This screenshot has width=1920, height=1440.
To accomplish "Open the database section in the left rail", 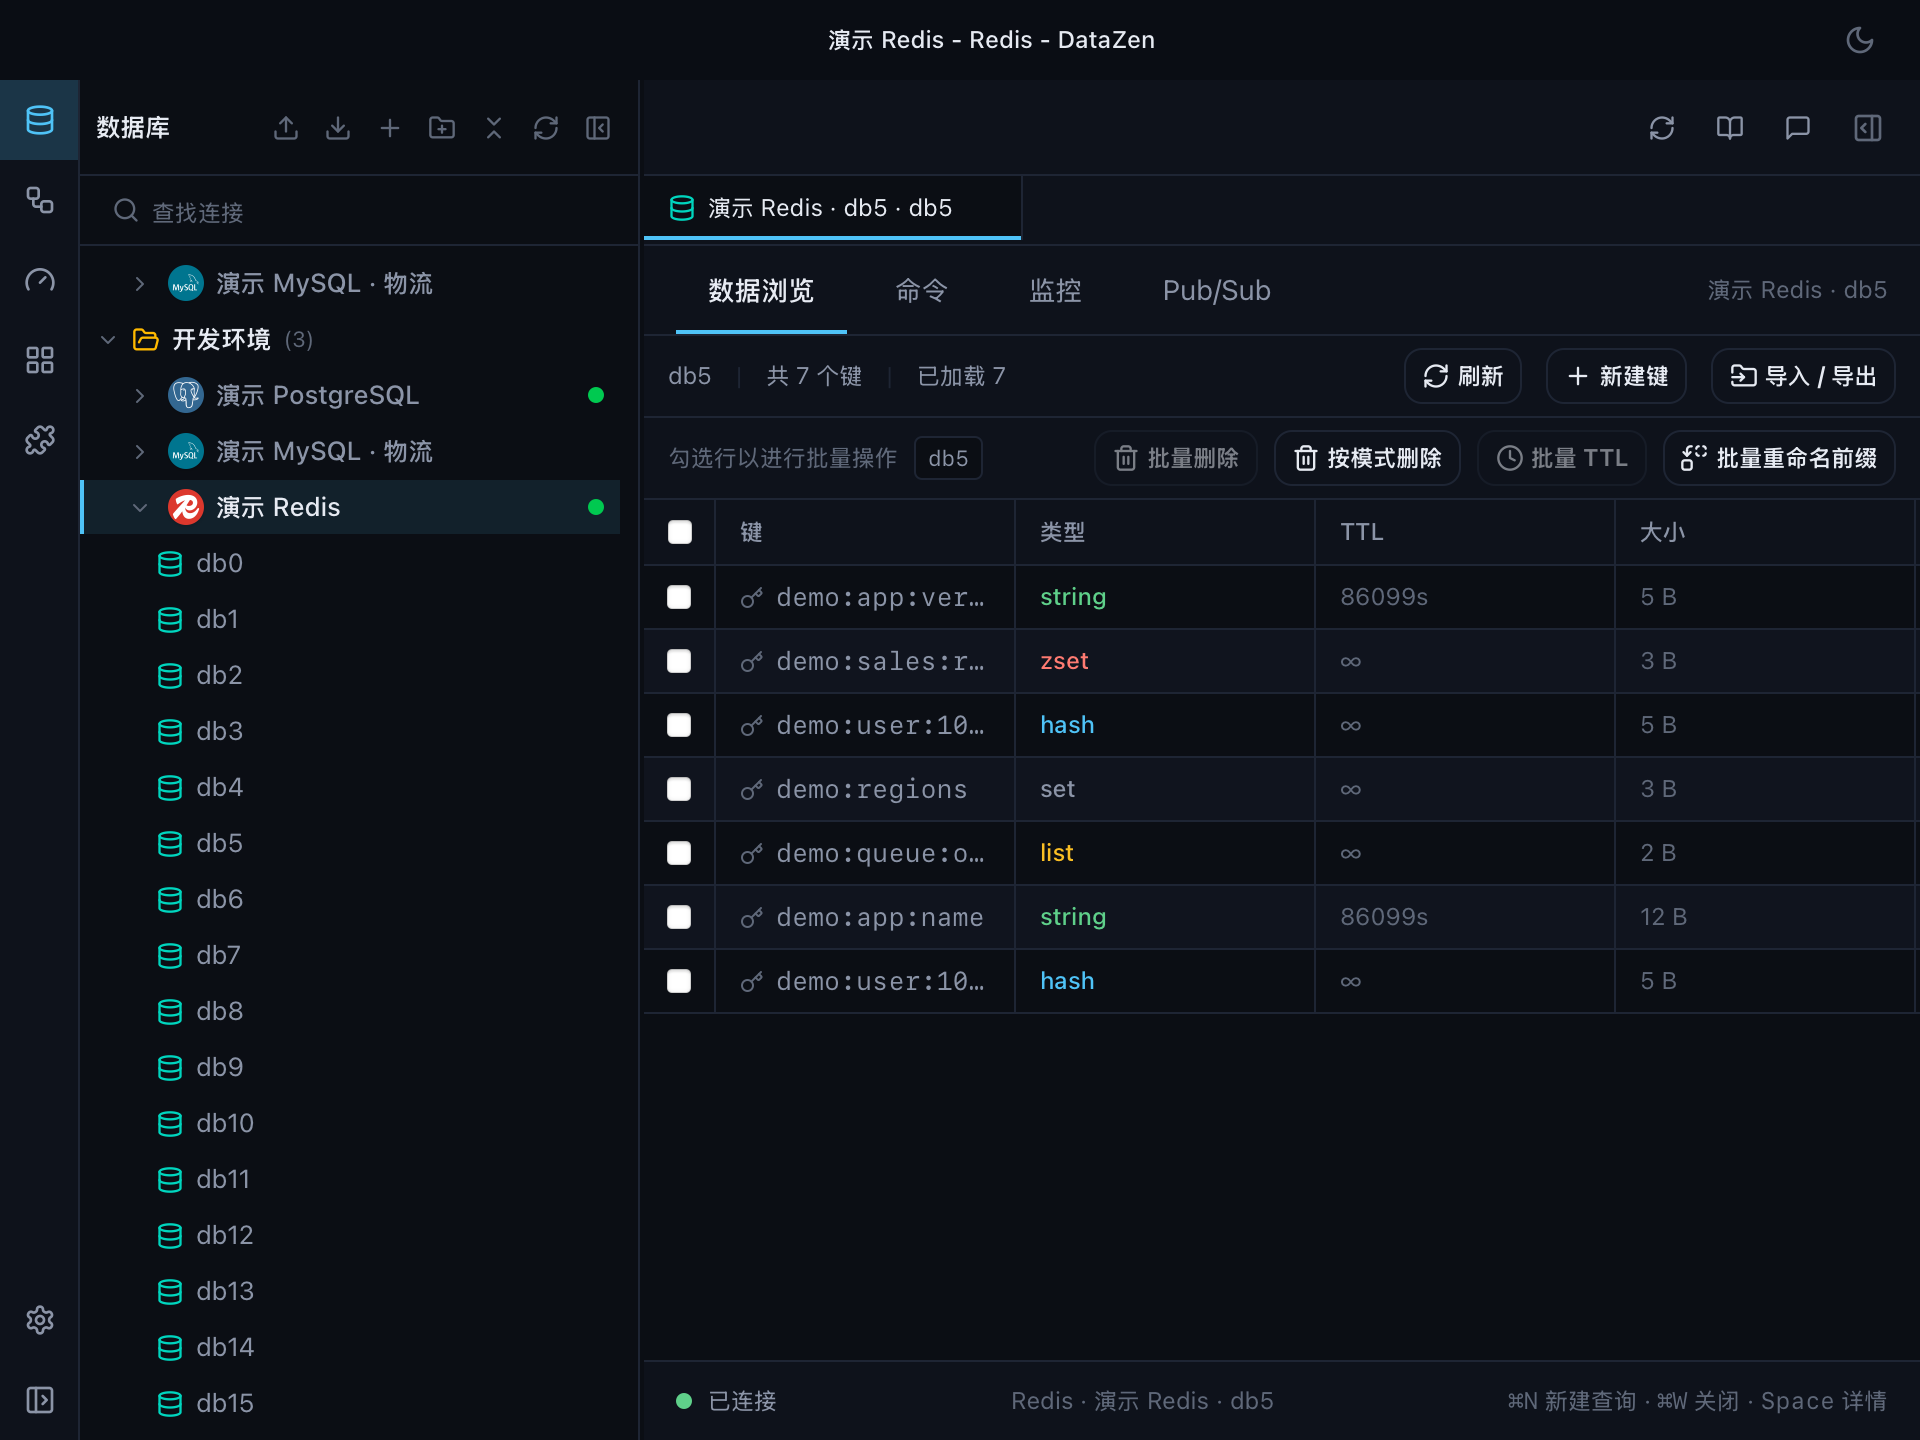I will coord(40,120).
